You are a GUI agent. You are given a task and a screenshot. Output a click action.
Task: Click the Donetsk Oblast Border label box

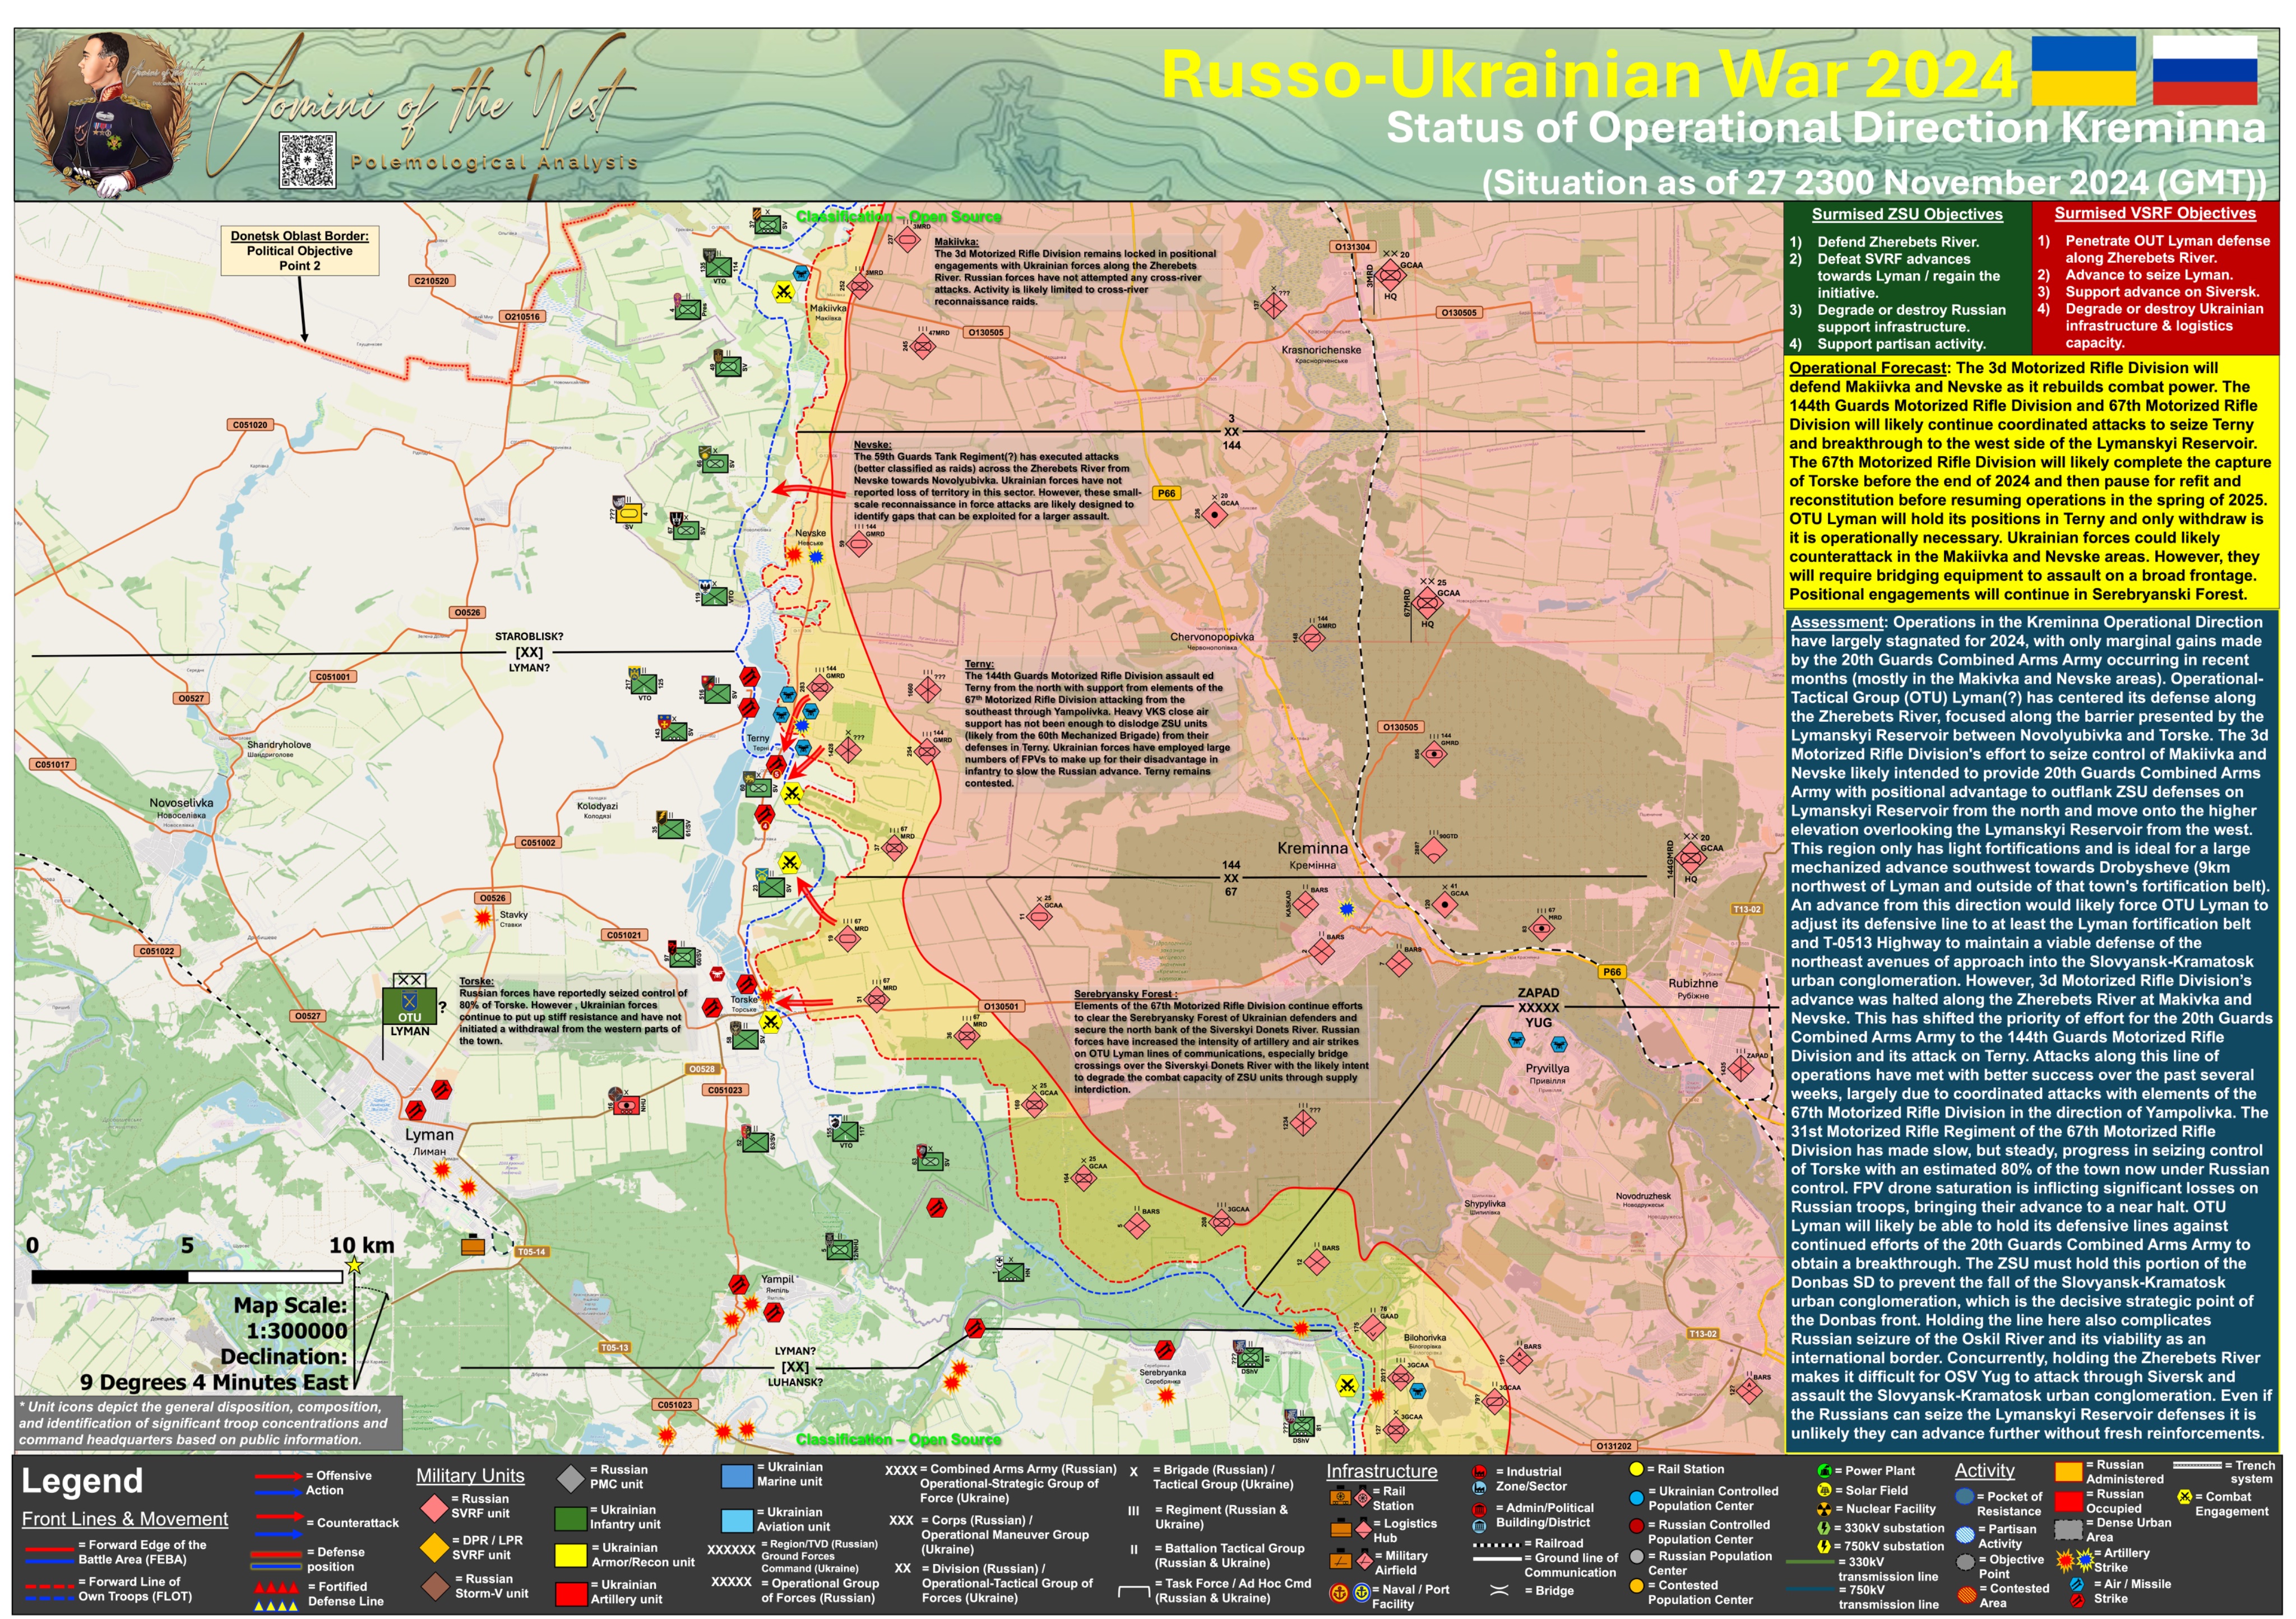299,251
